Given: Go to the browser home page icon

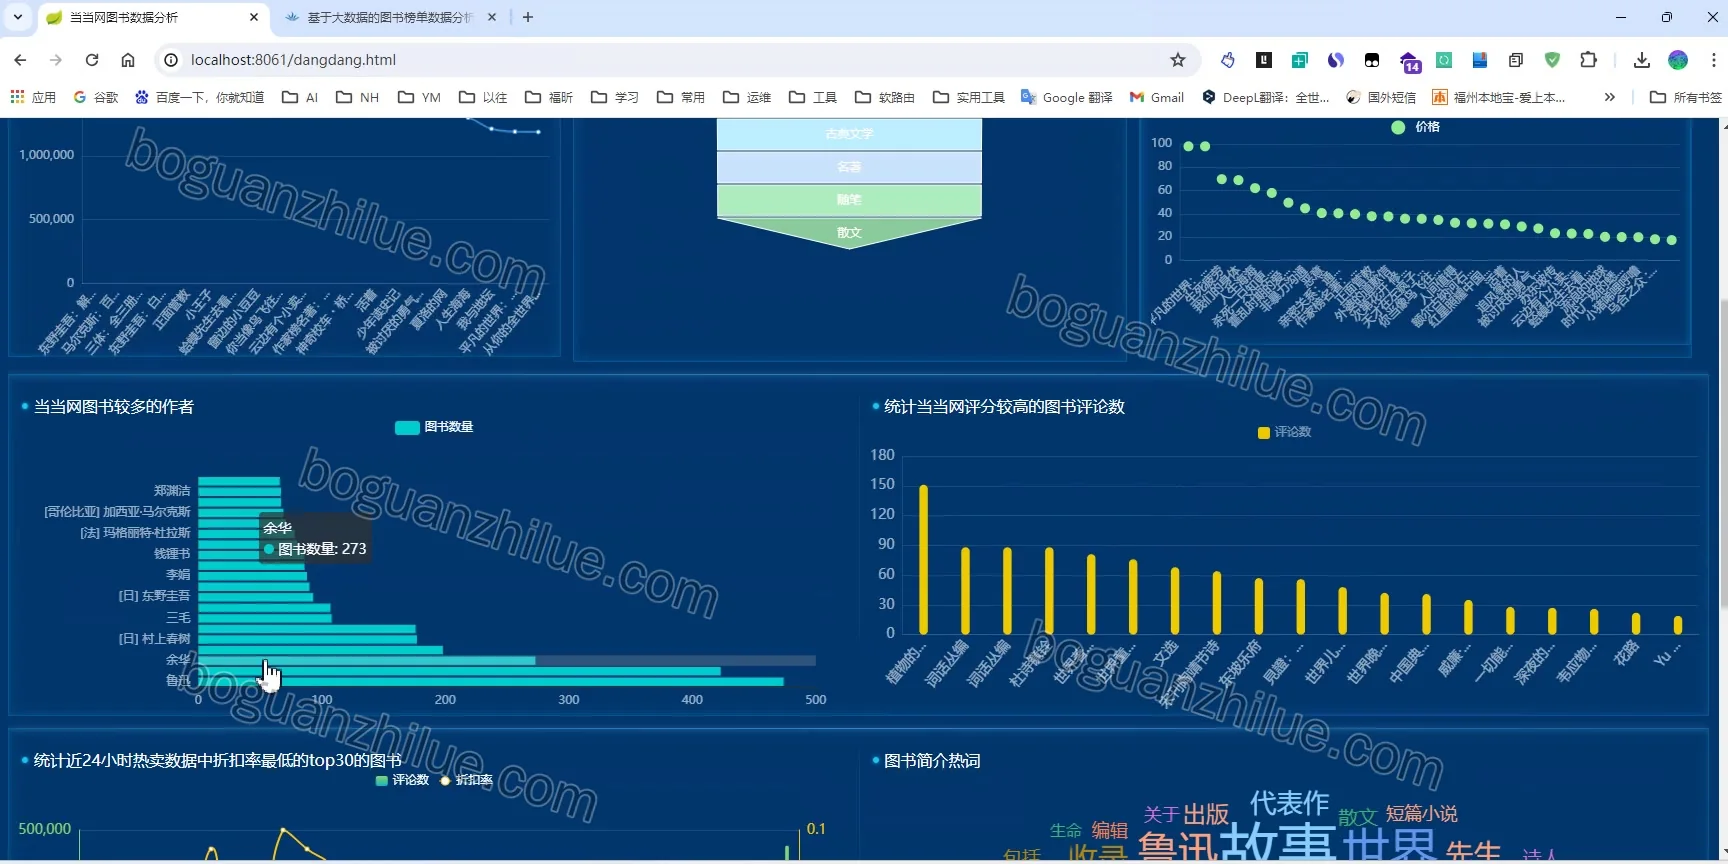Looking at the screenshot, I should pos(128,60).
